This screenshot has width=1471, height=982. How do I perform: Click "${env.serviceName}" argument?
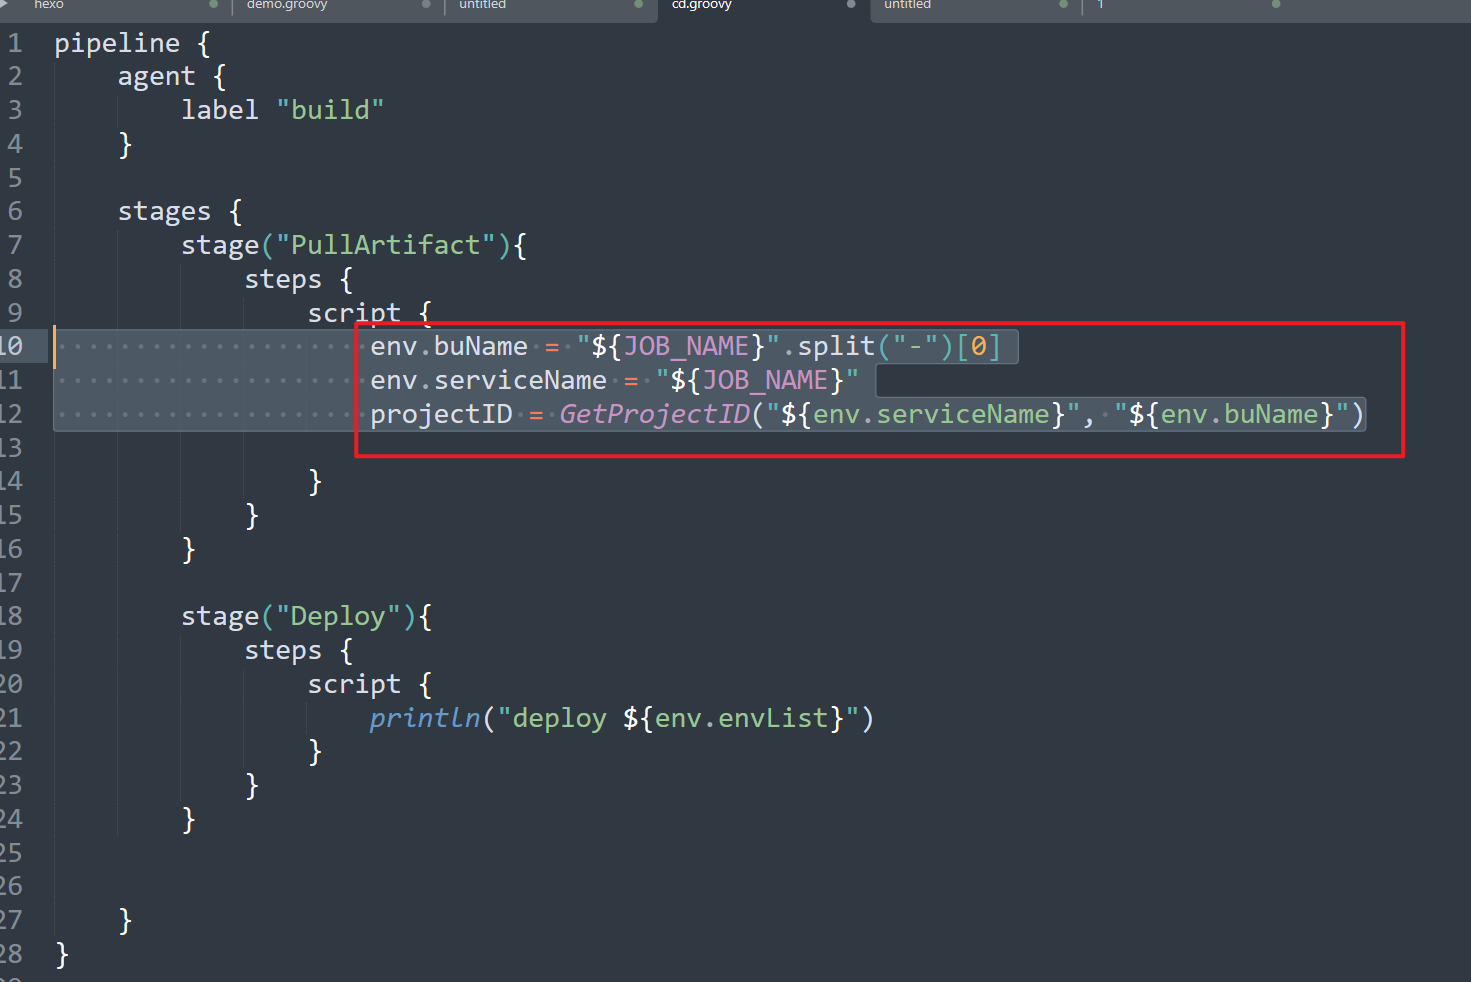point(923,414)
